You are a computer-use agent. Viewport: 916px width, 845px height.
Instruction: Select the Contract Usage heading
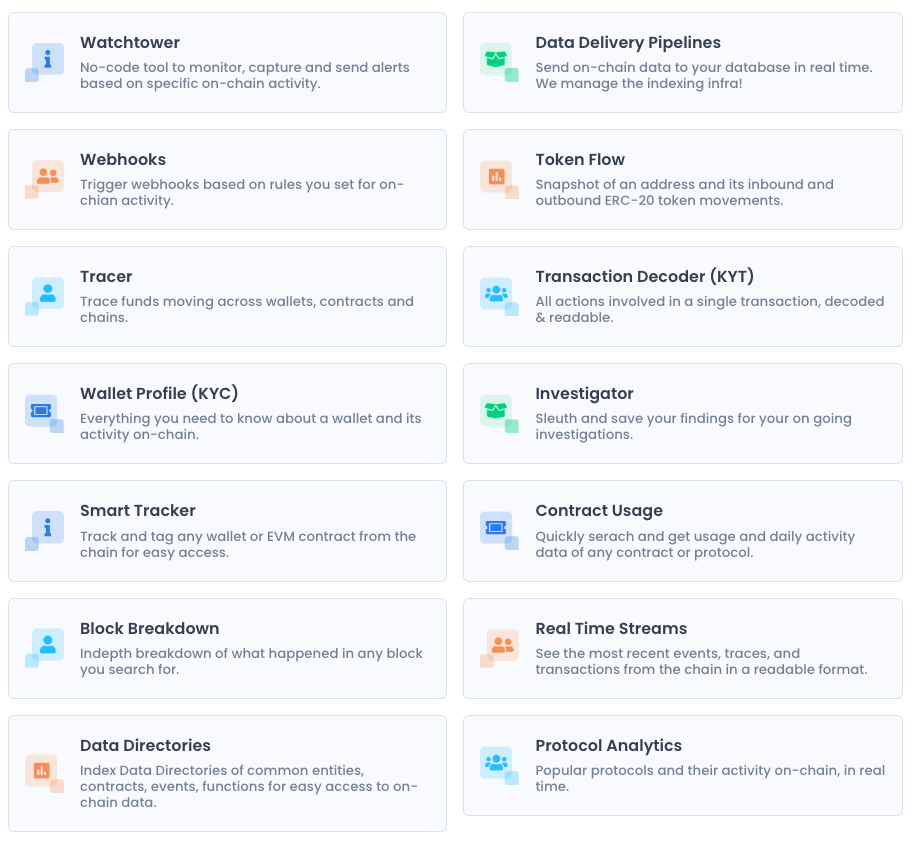pyautogui.click(x=598, y=511)
